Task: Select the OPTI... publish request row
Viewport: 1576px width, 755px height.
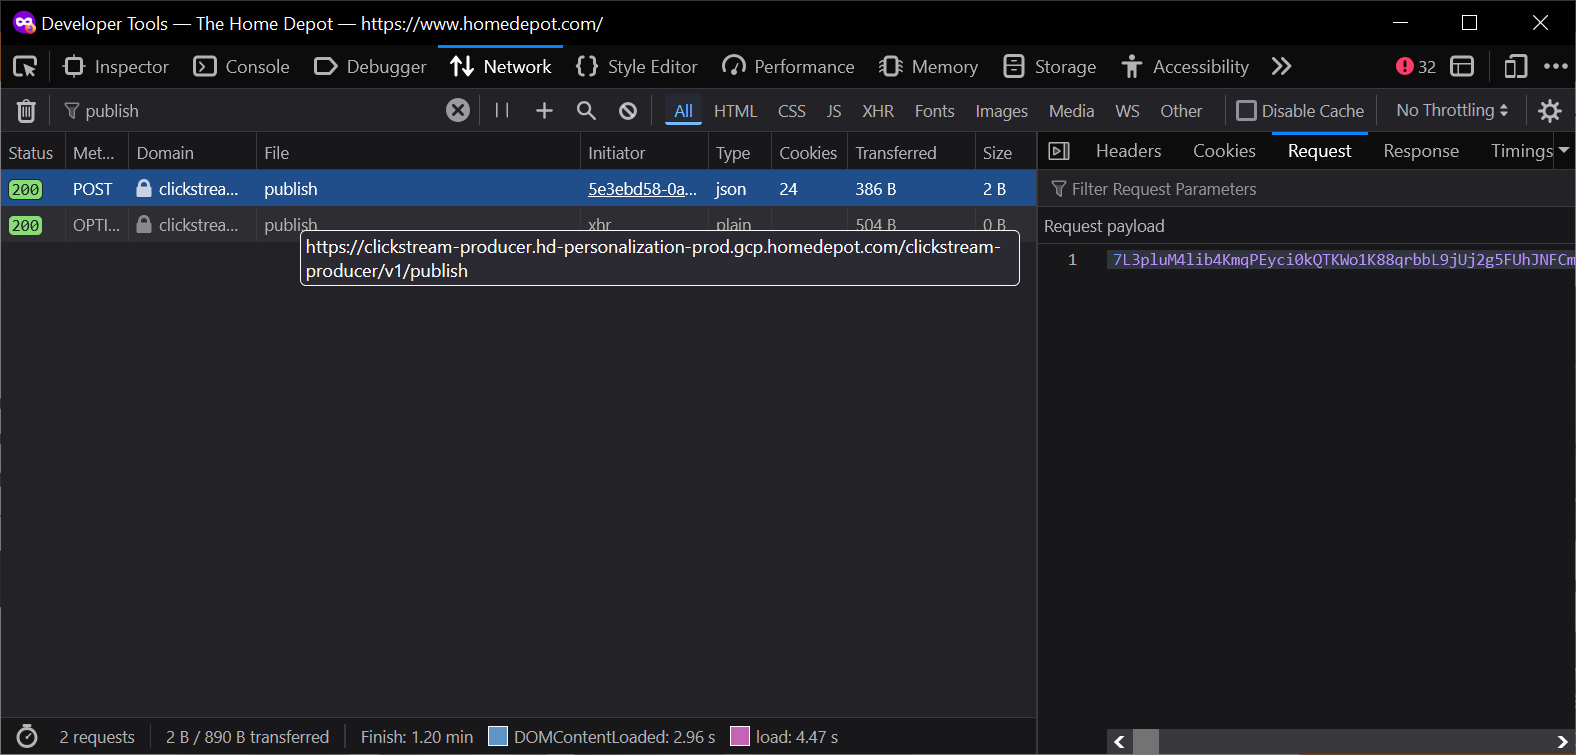Action: click(x=518, y=225)
